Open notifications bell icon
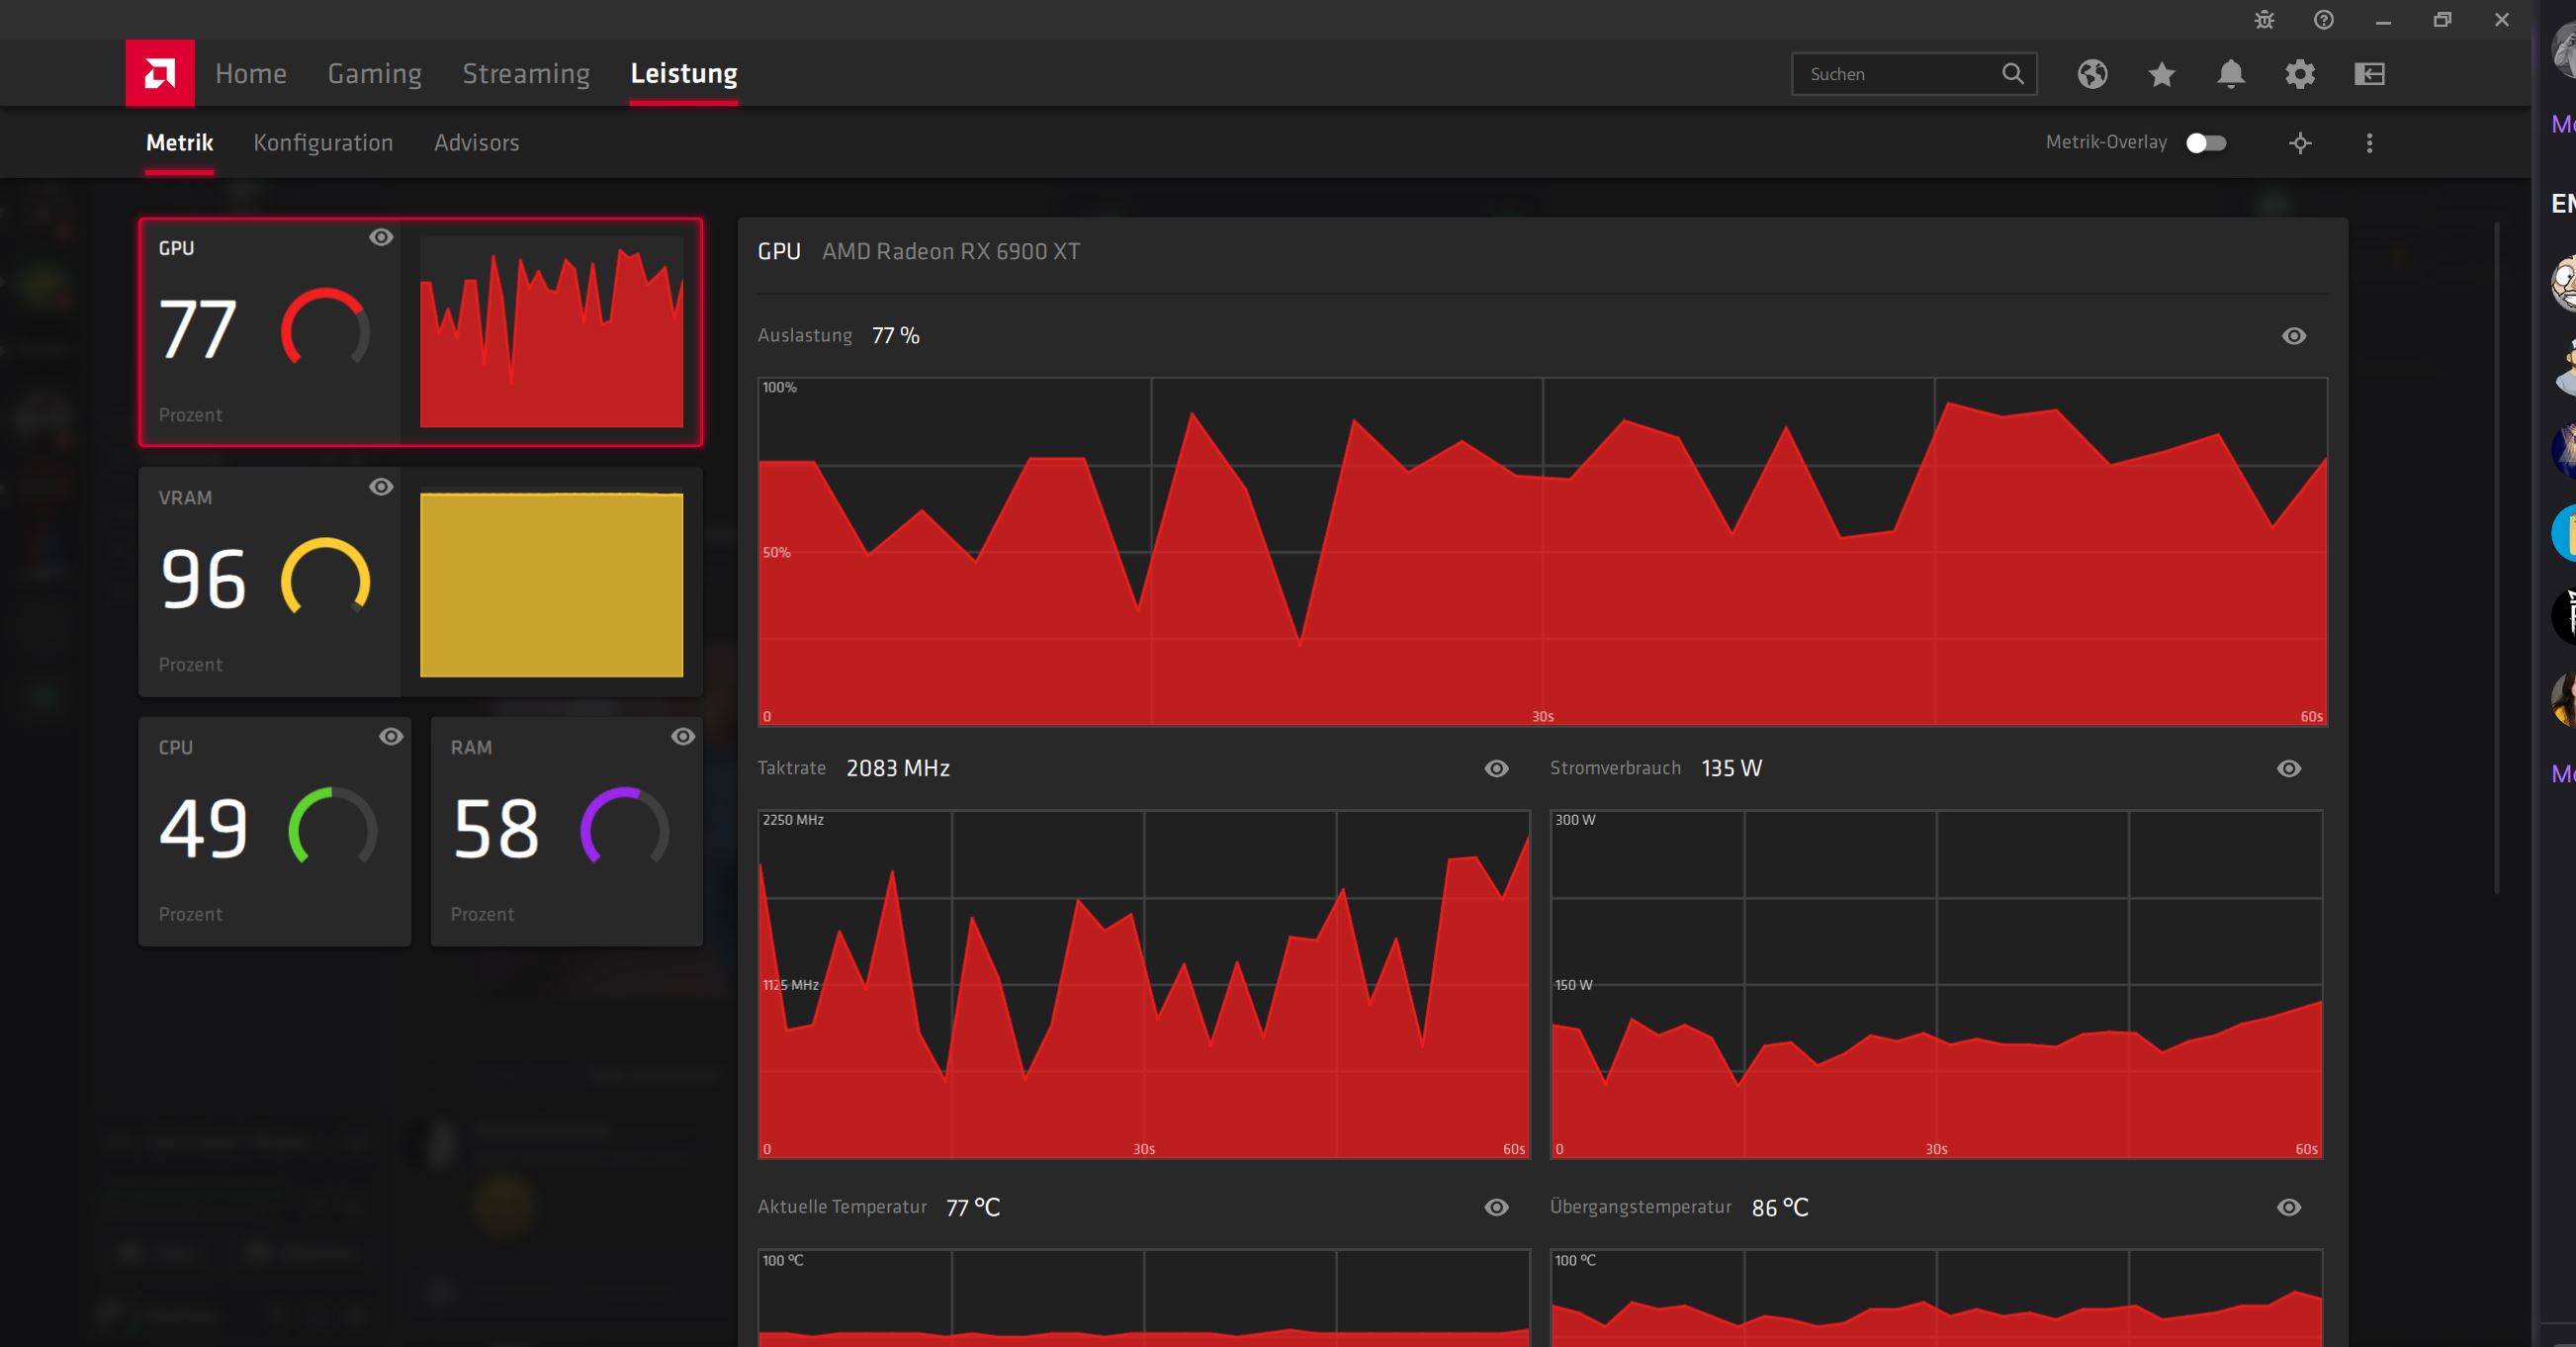 point(2231,74)
